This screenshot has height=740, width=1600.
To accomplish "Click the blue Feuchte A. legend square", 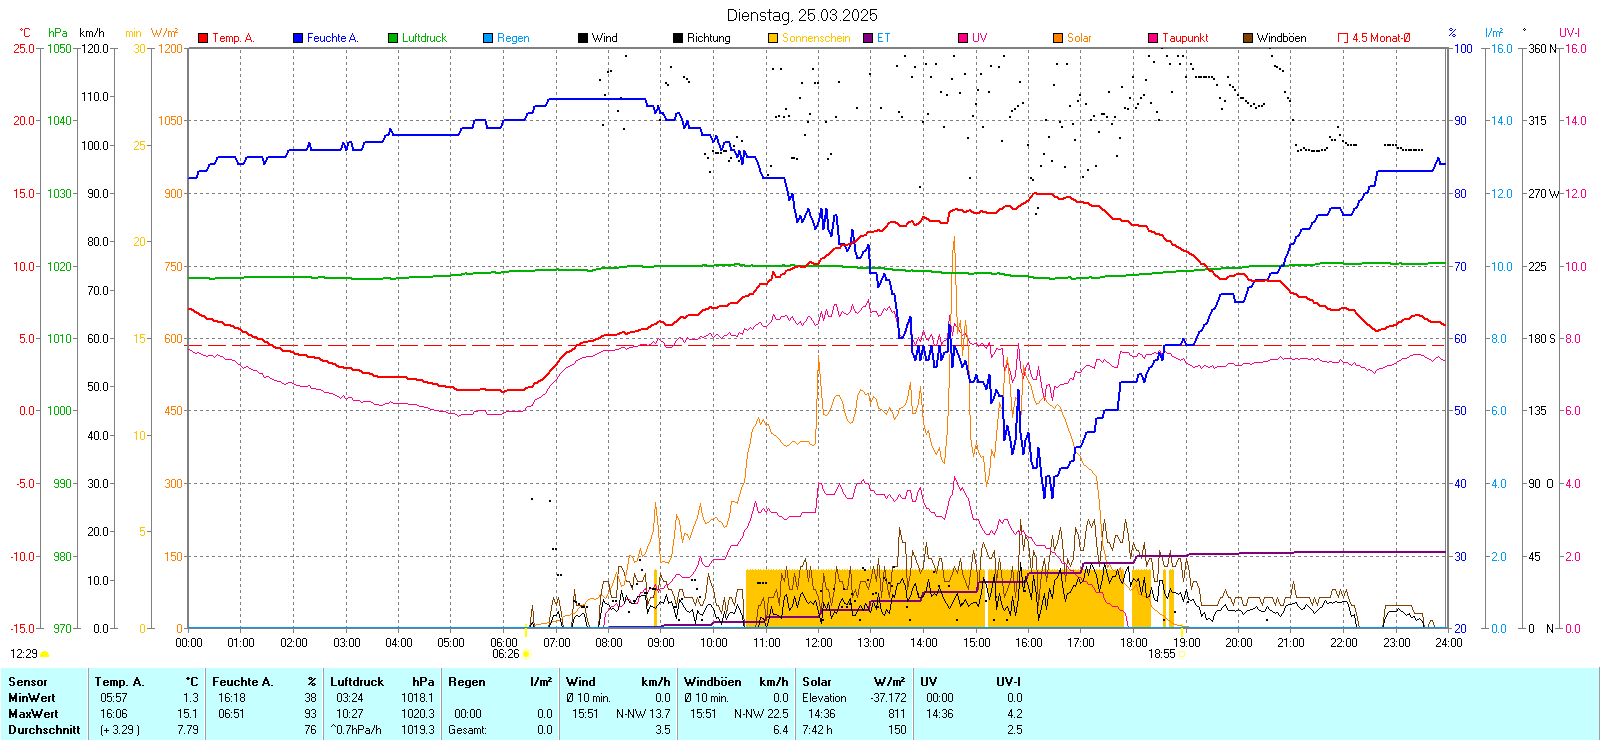I will [x=298, y=38].
